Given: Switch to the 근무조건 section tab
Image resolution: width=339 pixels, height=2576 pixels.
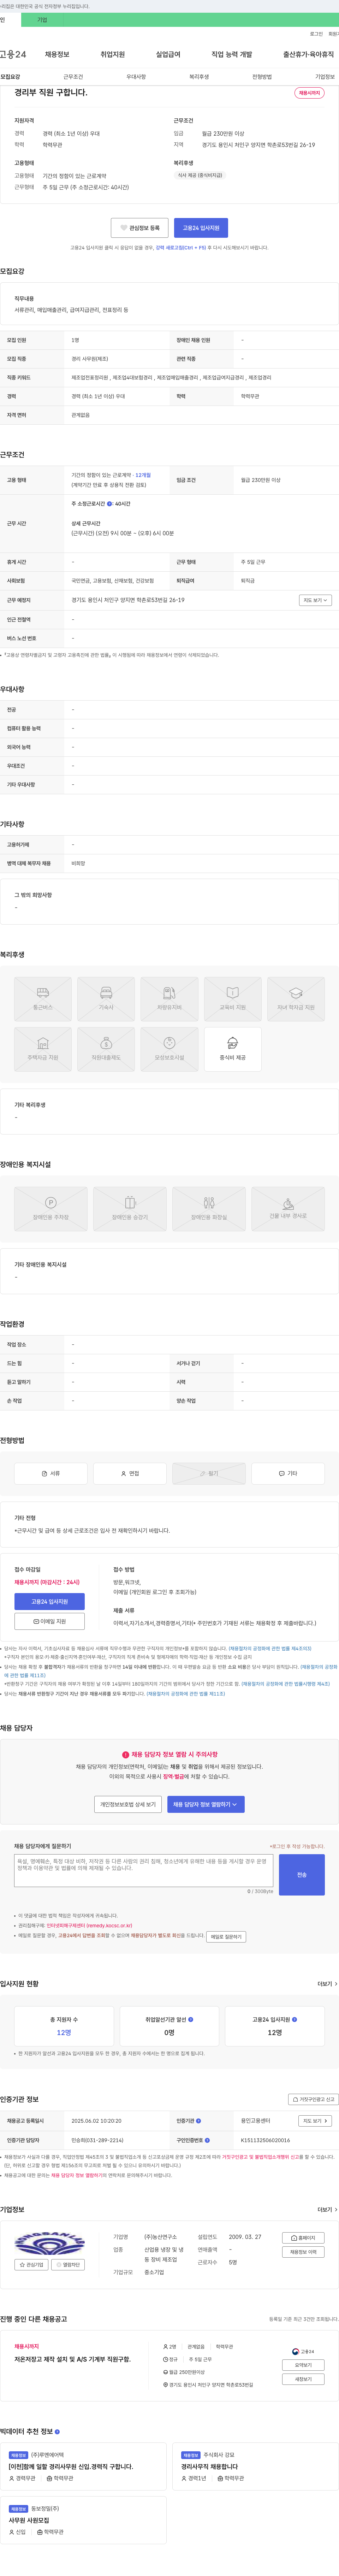Looking at the screenshot, I should click(x=73, y=77).
